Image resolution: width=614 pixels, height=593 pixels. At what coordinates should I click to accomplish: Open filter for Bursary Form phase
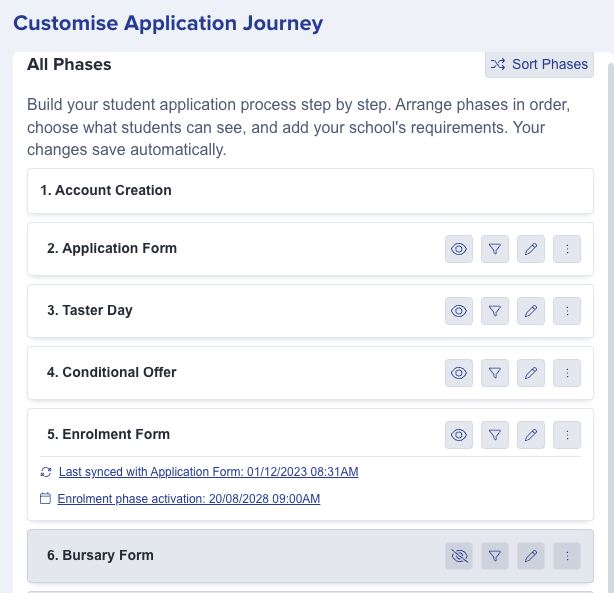point(495,556)
